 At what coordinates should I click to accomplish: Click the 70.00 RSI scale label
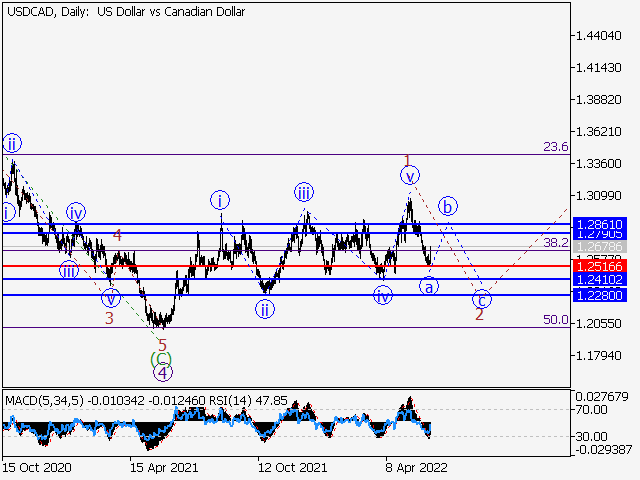pyautogui.click(x=591, y=409)
